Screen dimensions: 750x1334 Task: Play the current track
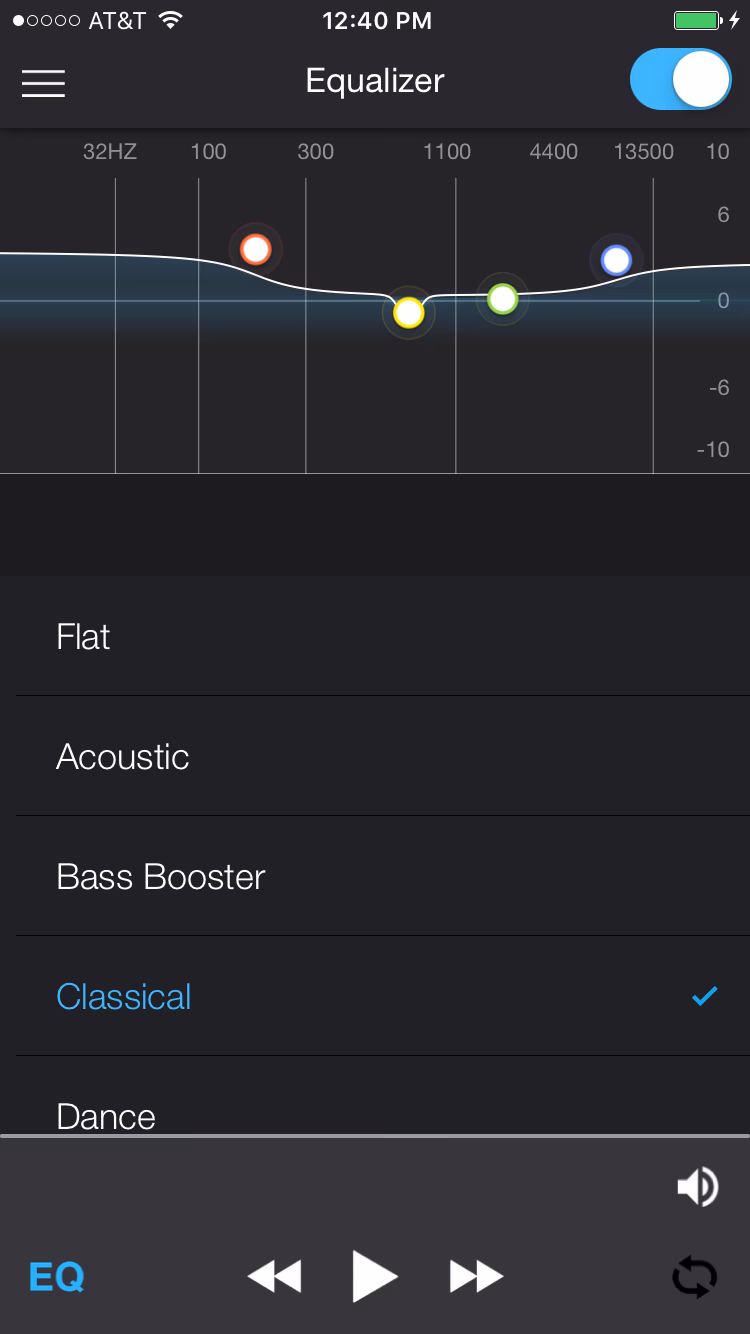375,1275
